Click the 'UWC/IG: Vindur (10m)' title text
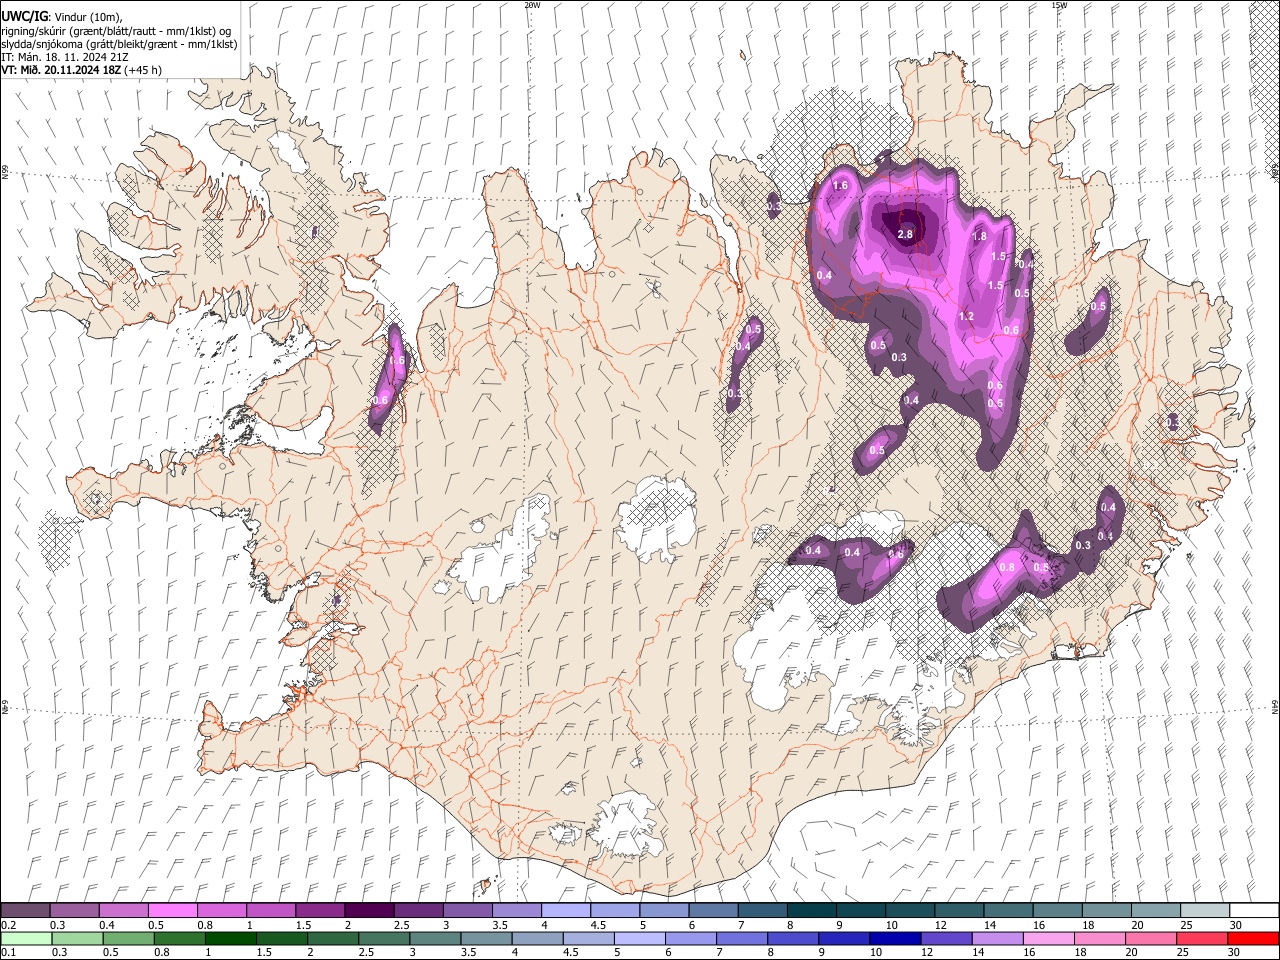1280x960 pixels. (62, 17)
